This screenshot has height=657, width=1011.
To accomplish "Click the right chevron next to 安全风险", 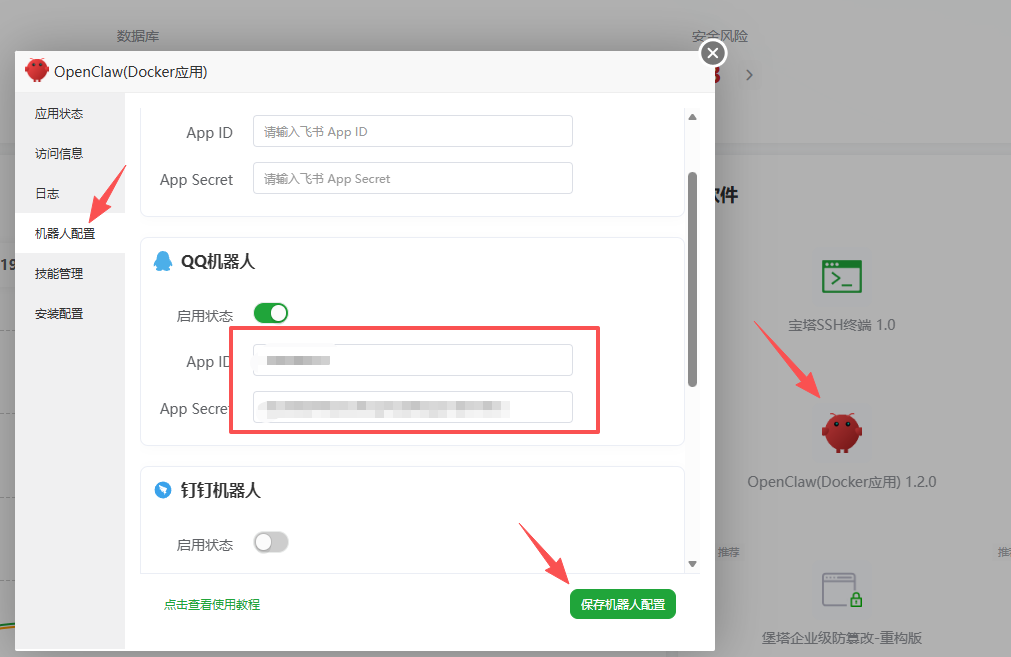I will pos(749,75).
